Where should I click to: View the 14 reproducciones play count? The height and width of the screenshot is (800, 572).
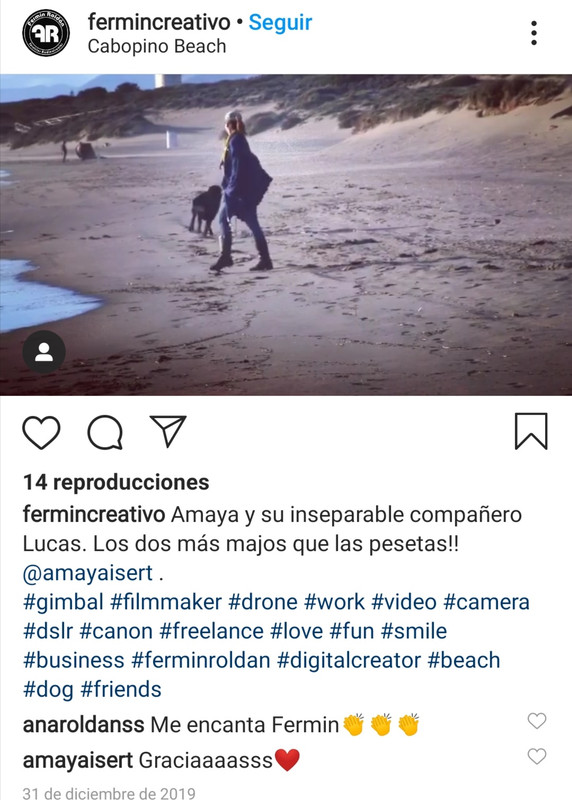(116, 482)
